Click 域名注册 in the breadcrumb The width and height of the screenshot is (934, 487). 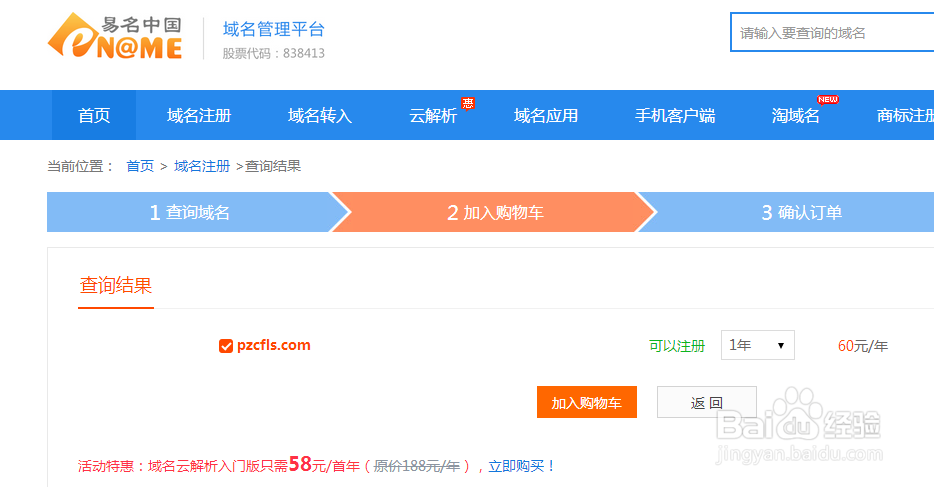(202, 166)
